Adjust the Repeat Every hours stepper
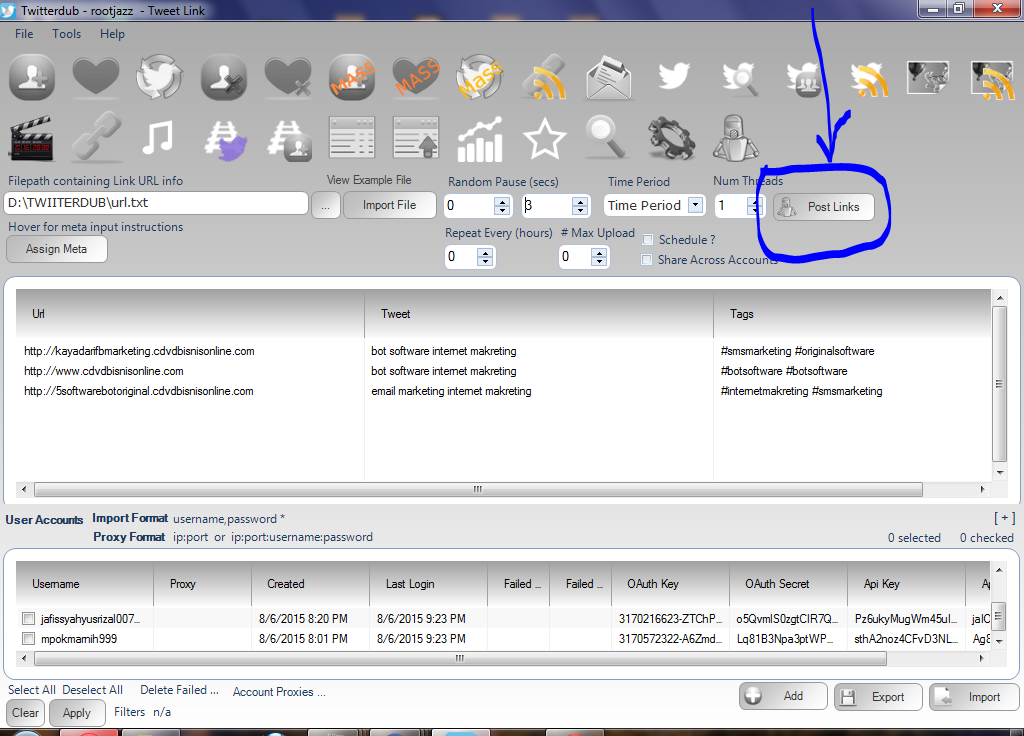This screenshot has width=1024, height=736. (485, 257)
